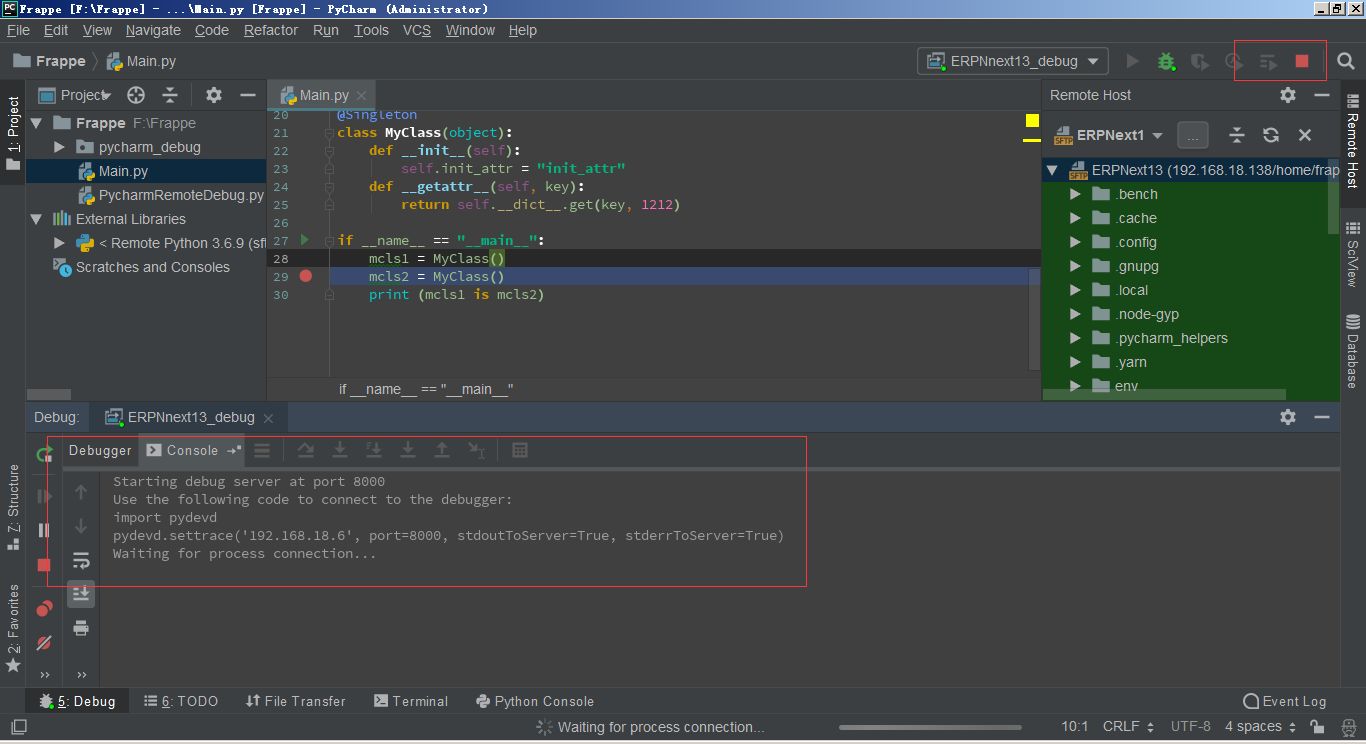Refresh the Remote Host file listing

(x=1271, y=135)
